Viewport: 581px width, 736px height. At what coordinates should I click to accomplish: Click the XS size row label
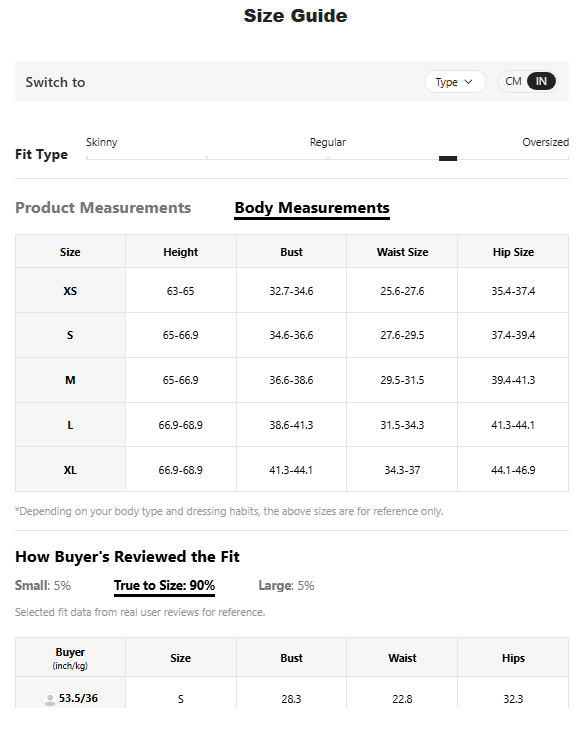[70, 291]
